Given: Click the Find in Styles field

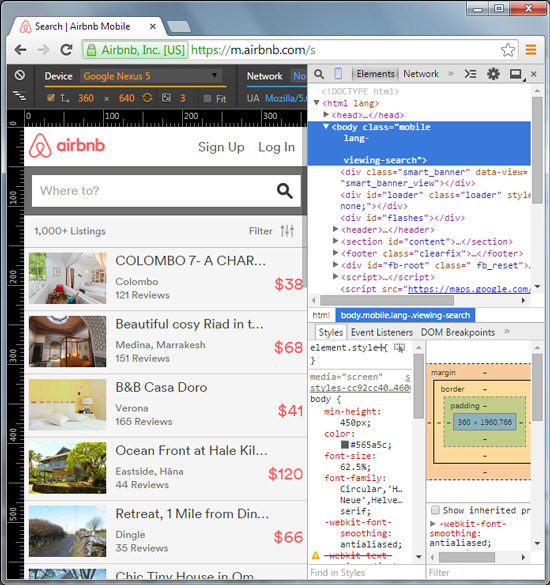Looking at the screenshot, I should [x=366, y=573].
